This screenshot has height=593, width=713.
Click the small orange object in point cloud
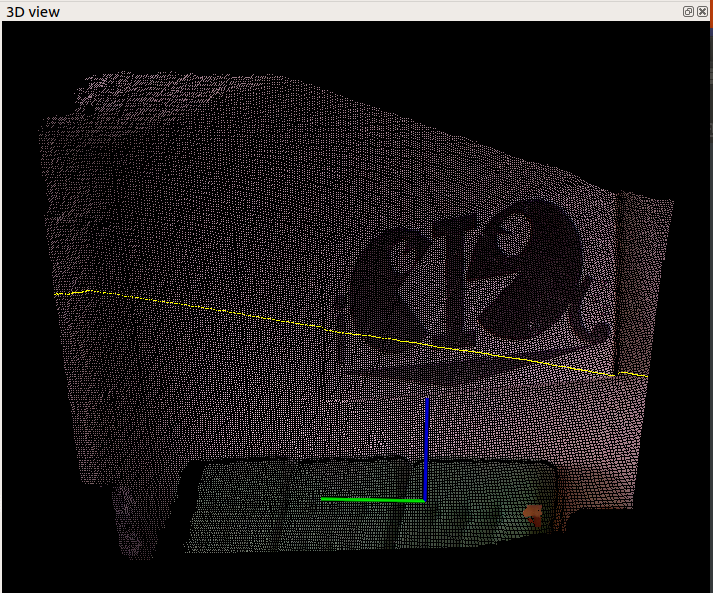click(x=534, y=515)
